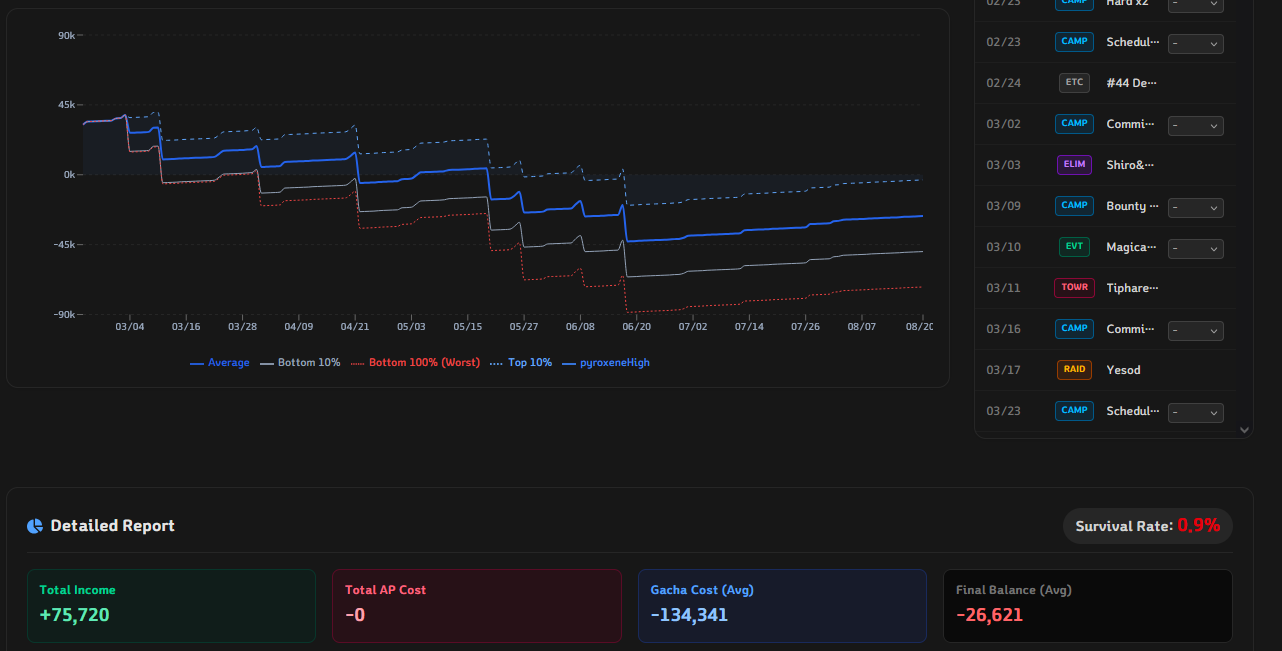Click the '05/15' x-axis date label
Viewport: 1282px width, 651px height.
(468, 327)
